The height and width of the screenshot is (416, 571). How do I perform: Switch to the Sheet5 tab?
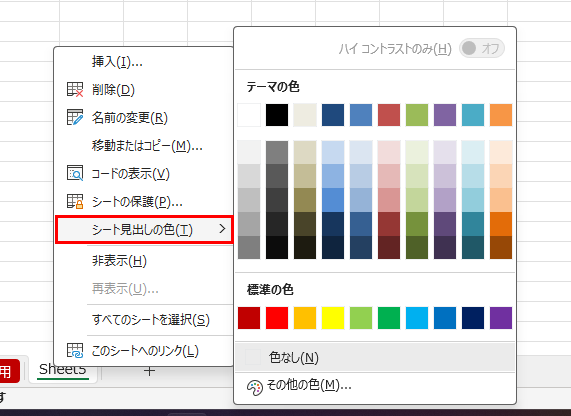pos(63,369)
